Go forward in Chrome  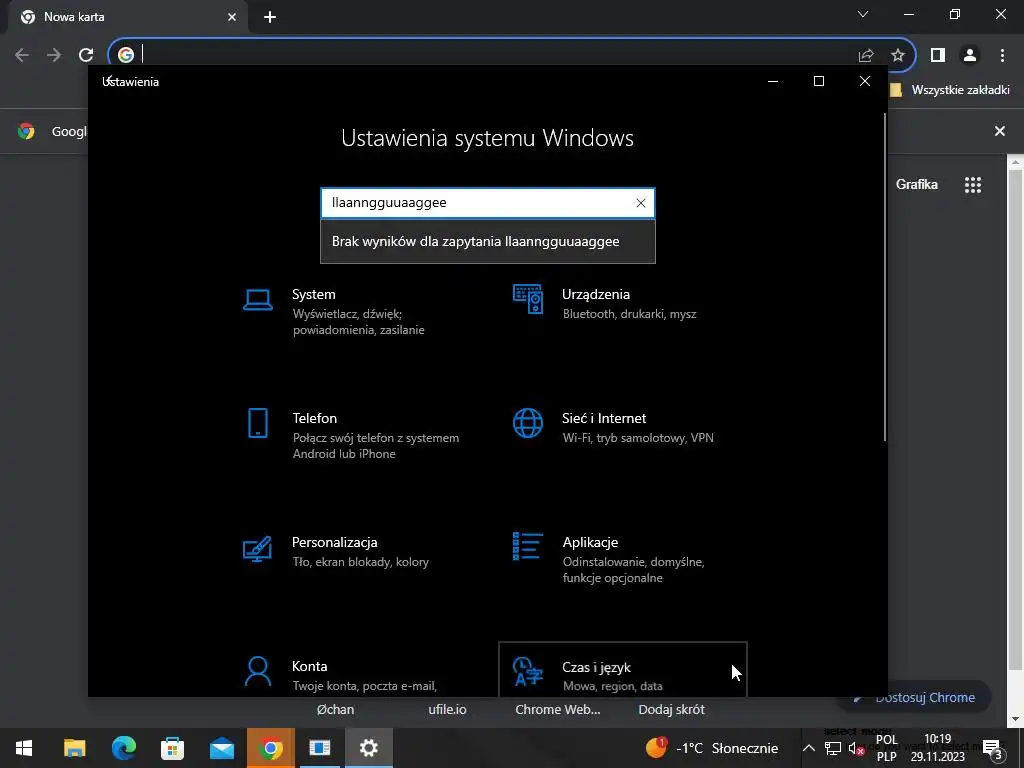(x=54, y=55)
